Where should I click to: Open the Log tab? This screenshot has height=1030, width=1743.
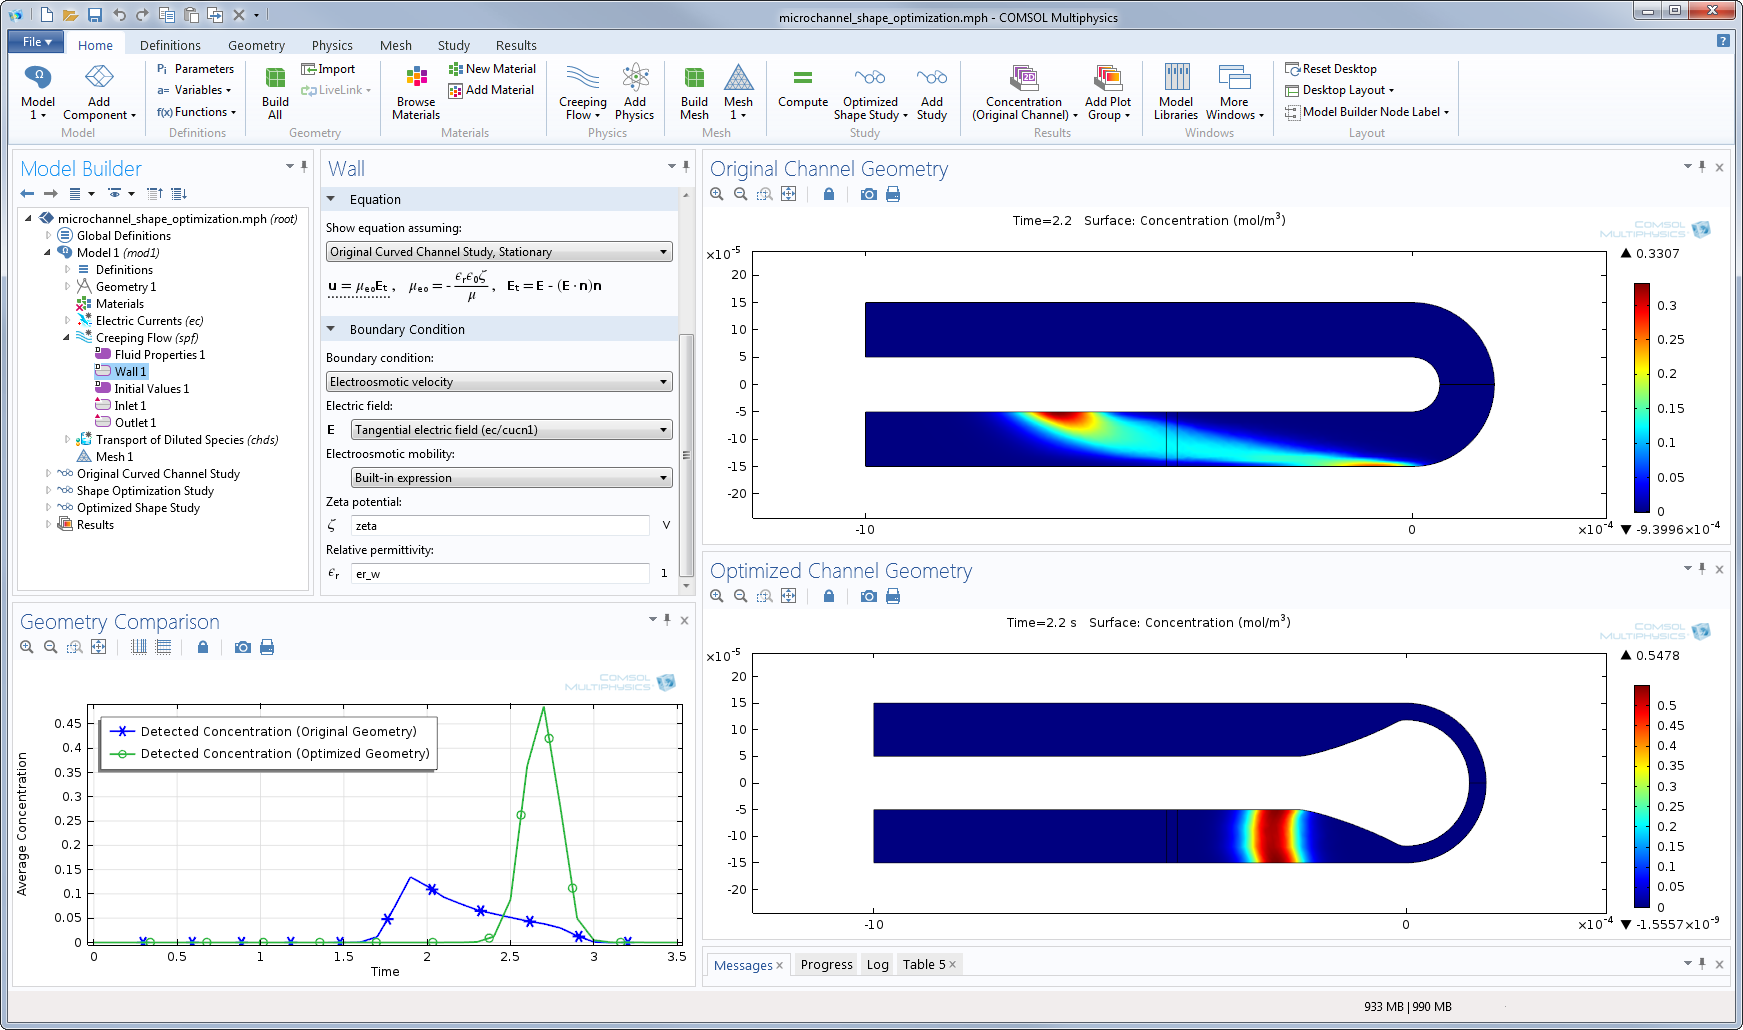[x=878, y=965]
